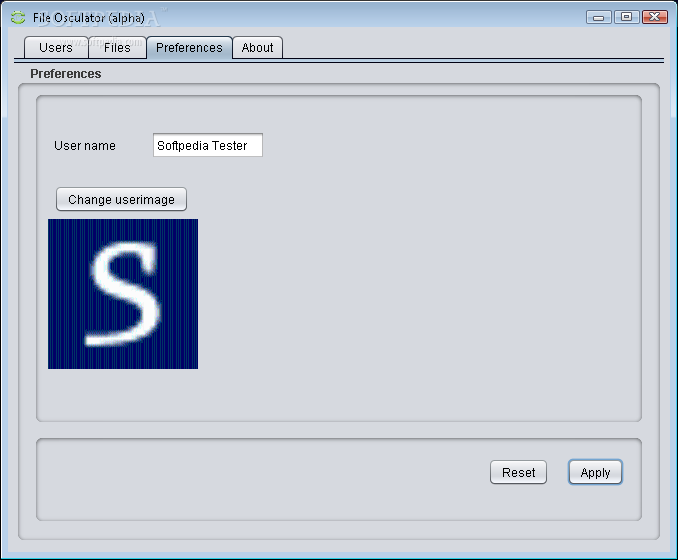This screenshot has height=560, width=678.
Task: Click the Change userimage button
Action: coord(122,199)
